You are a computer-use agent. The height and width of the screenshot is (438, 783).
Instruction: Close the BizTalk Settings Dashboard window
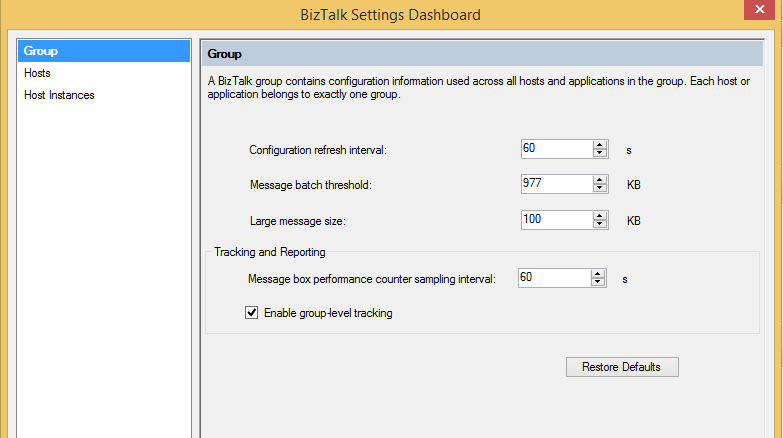pos(760,9)
